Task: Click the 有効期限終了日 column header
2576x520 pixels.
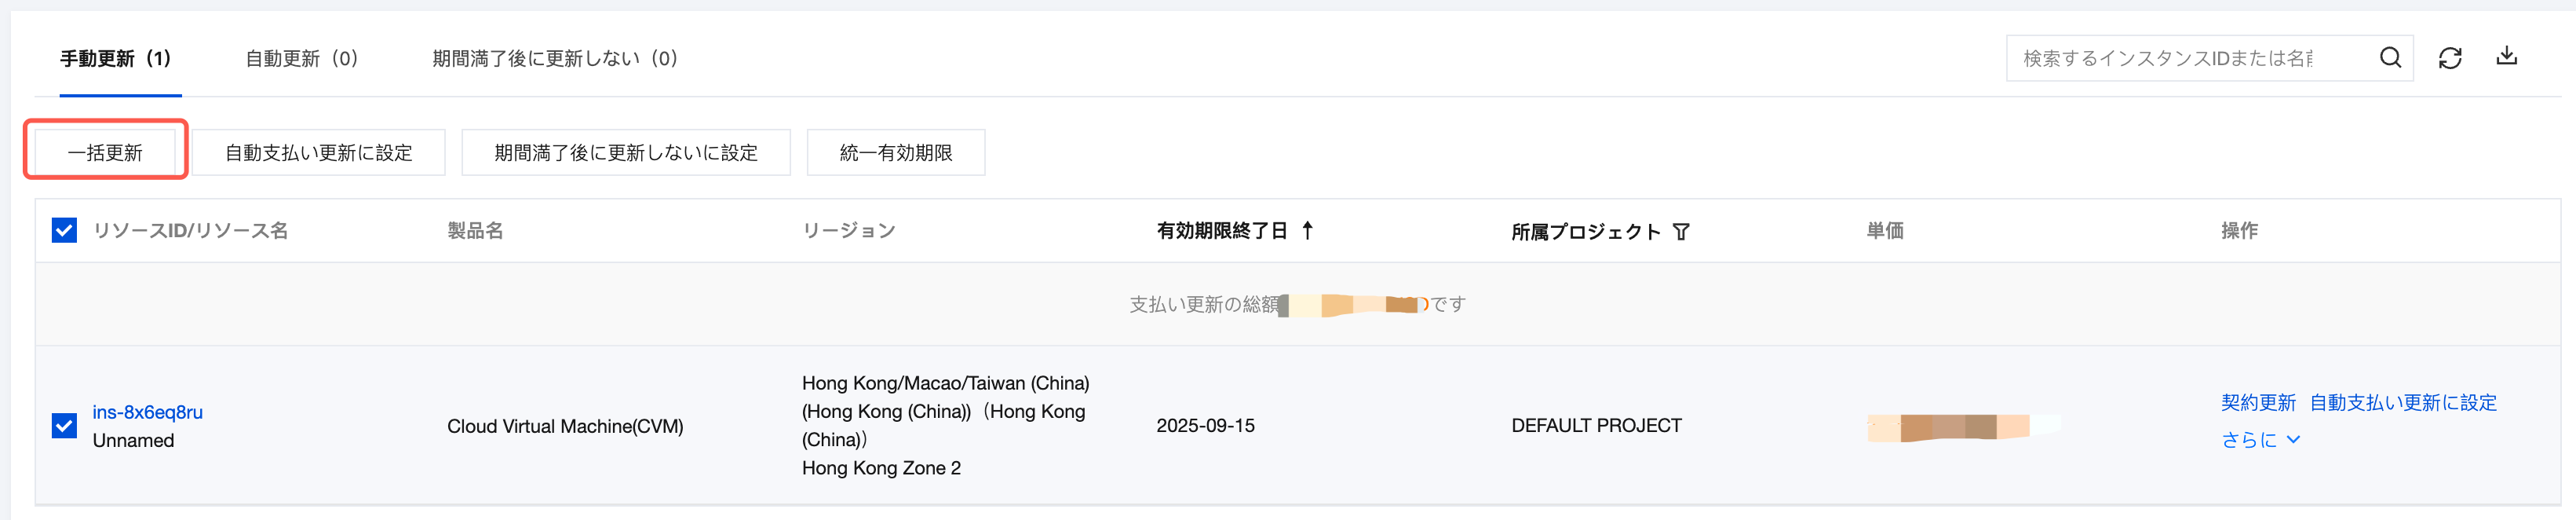Action: tap(1221, 231)
